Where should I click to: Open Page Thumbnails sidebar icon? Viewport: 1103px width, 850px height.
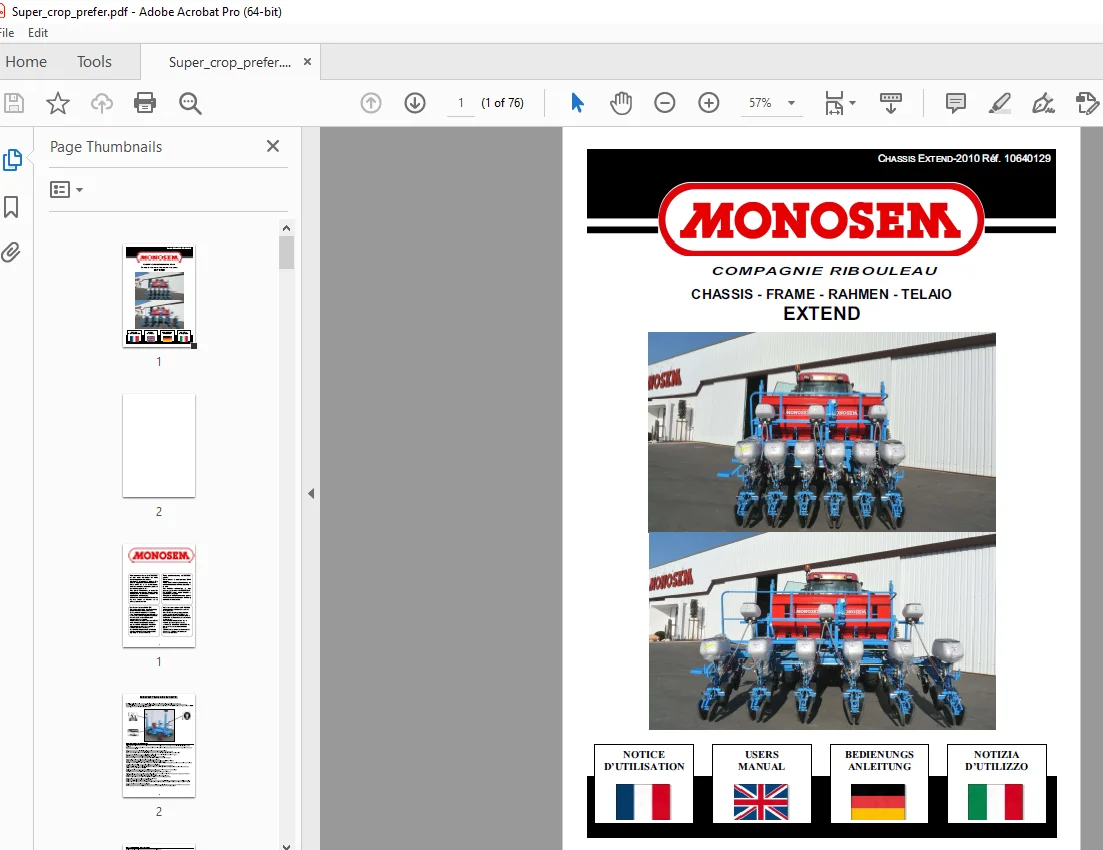12,160
